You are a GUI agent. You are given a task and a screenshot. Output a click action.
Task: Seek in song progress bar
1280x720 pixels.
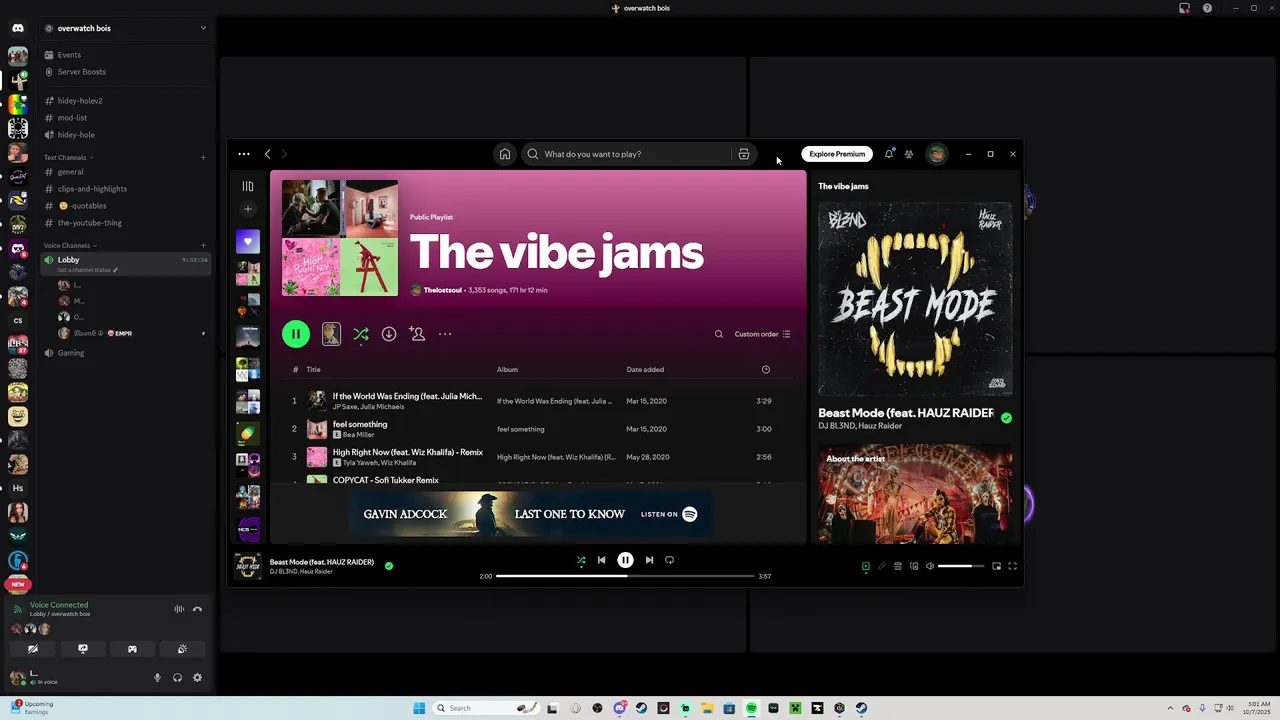625,576
